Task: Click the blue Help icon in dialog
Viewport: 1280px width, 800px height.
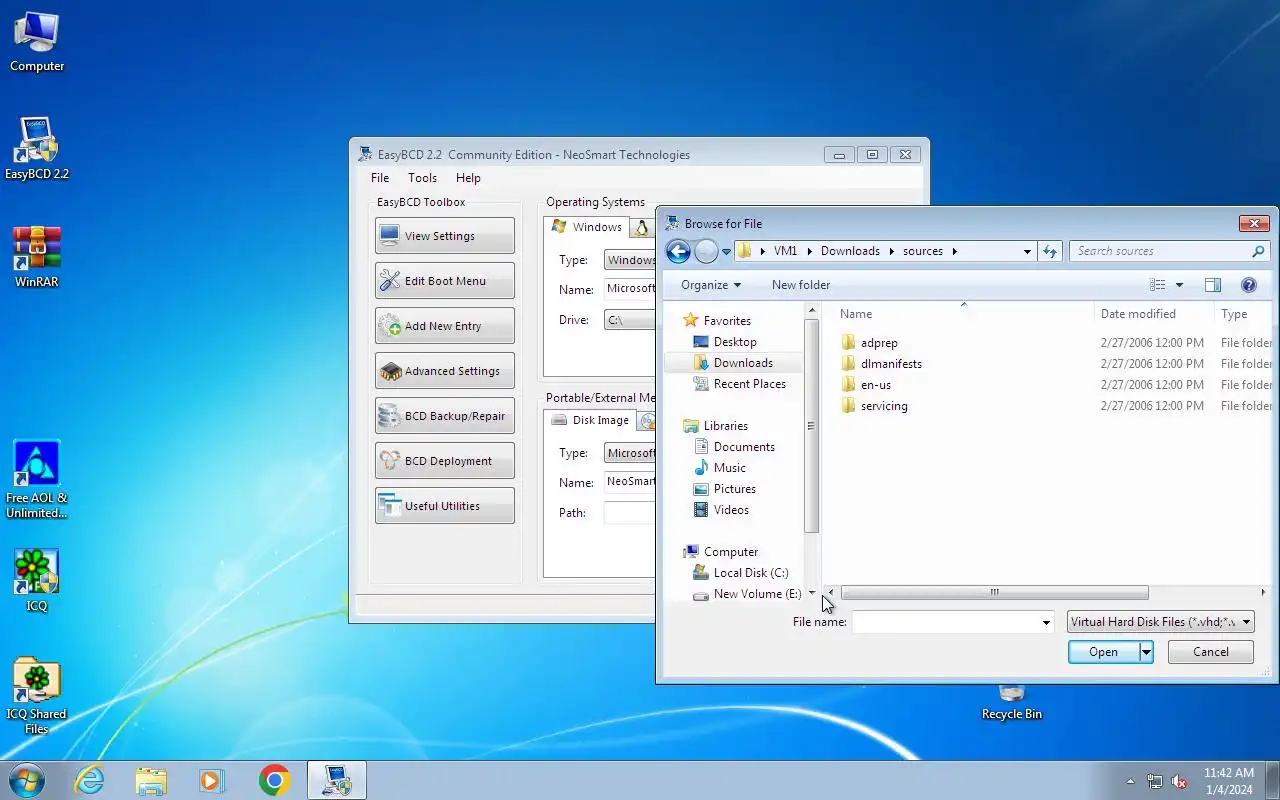Action: click(1248, 285)
